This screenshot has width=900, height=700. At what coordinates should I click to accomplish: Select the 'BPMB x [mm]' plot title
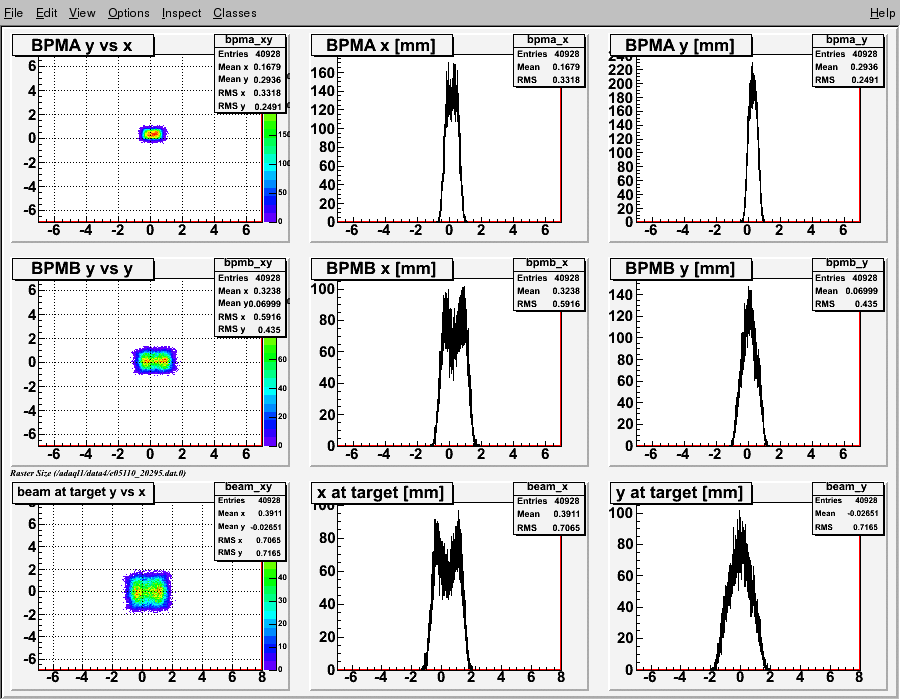pyautogui.click(x=382, y=269)
